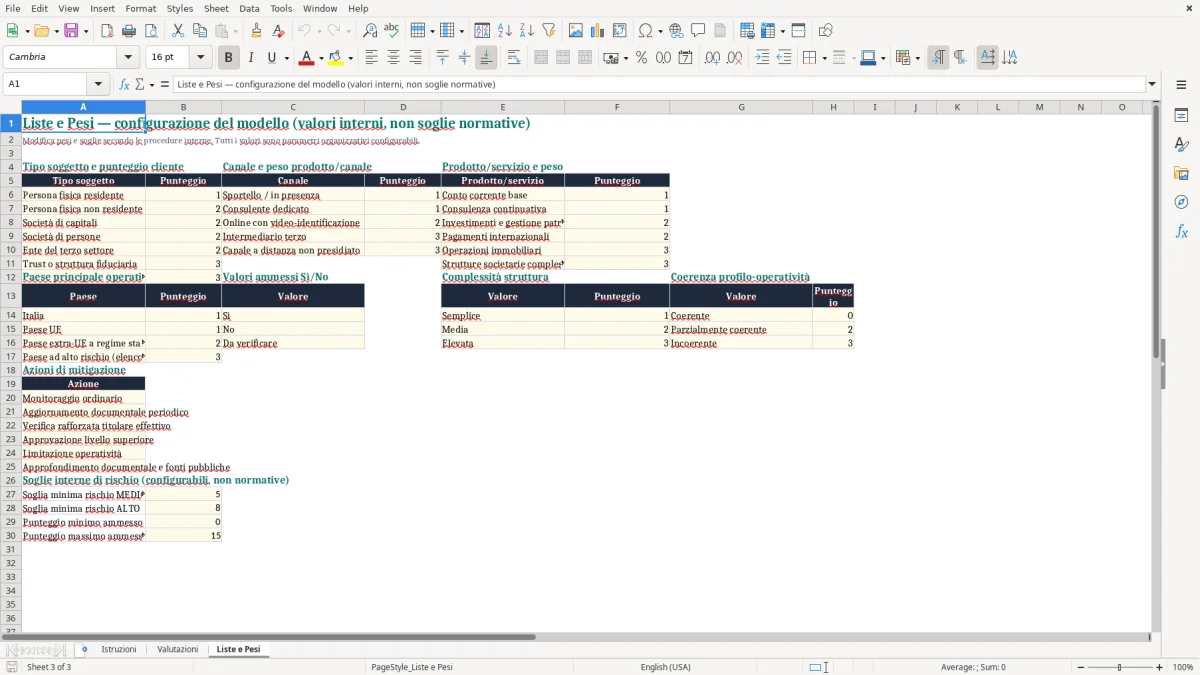
Task: Insert a comment bubble
Action: tap(698, 31)
